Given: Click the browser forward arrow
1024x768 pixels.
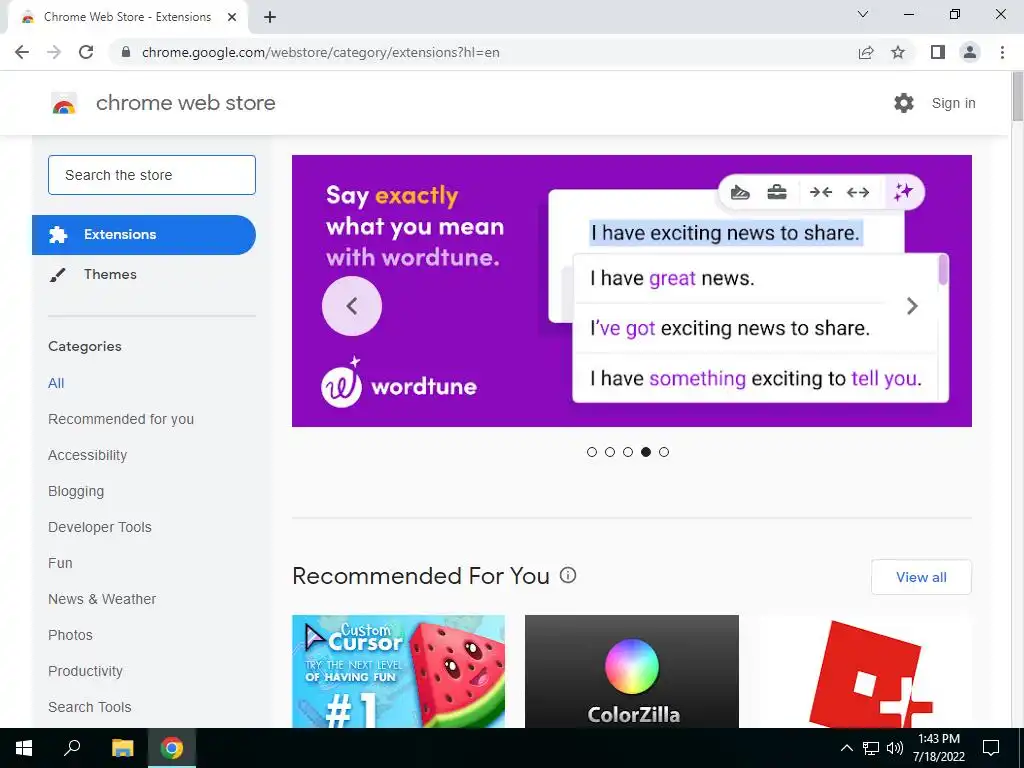Looking at the screenshot, I should click(x=54, y=52).
